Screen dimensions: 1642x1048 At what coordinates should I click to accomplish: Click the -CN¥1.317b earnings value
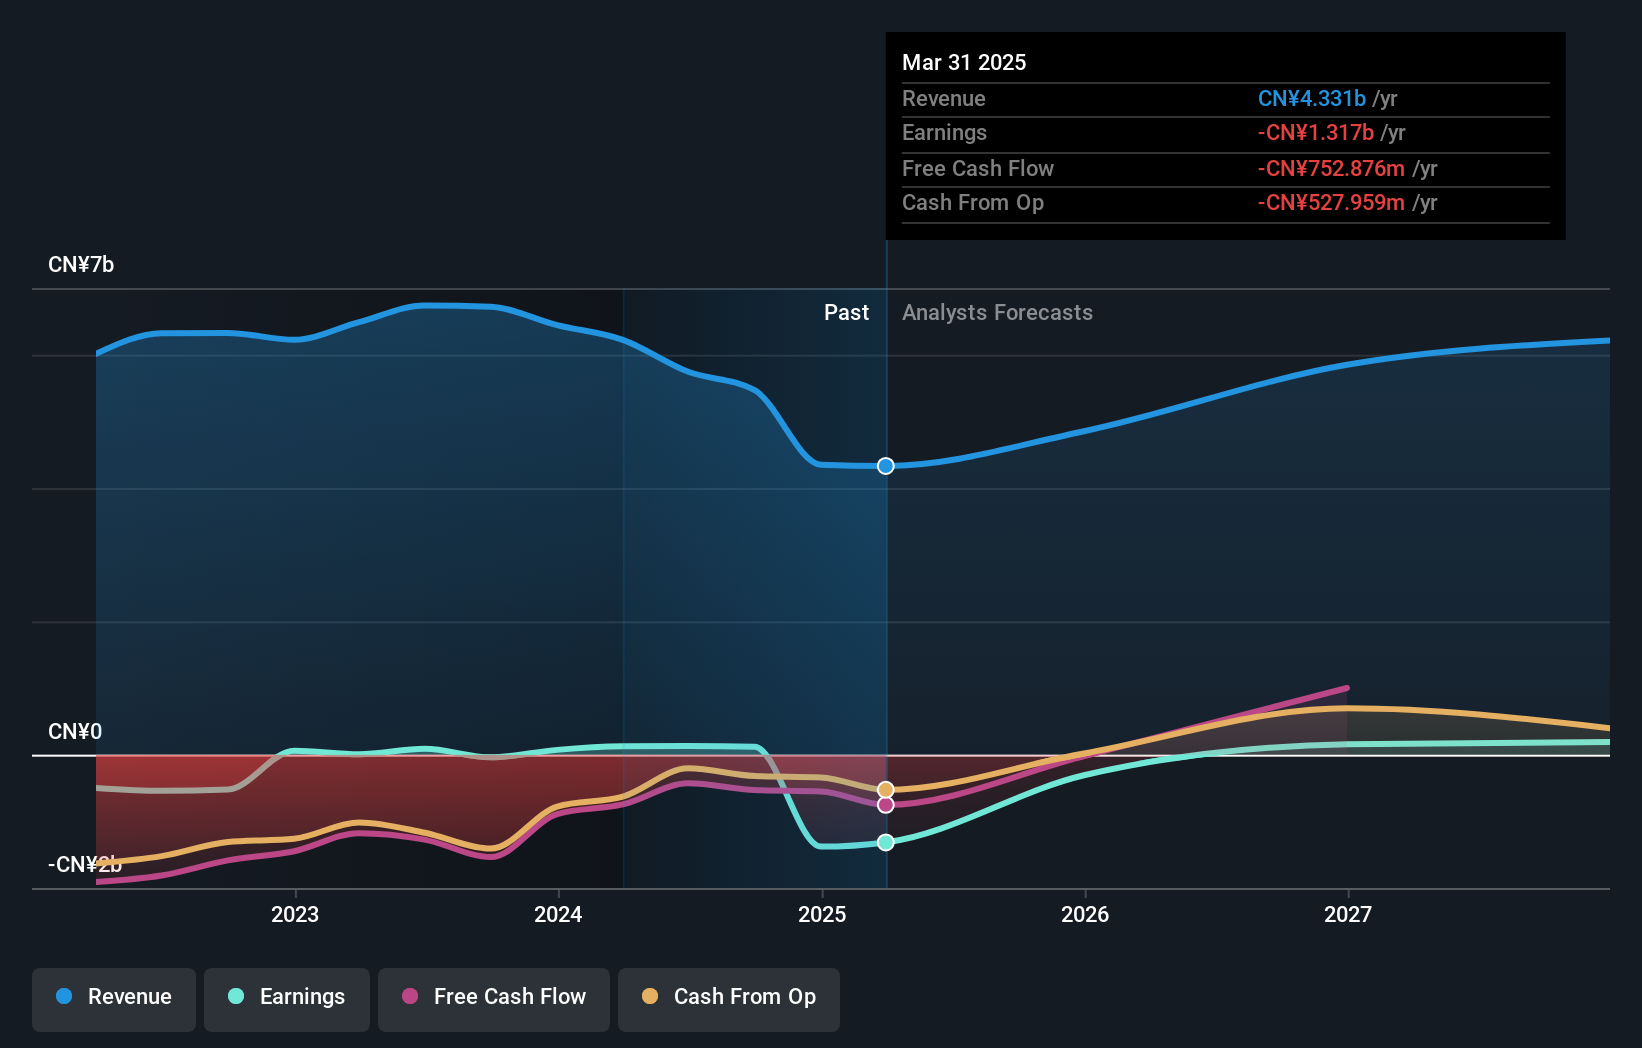click(x=1316, y=133)
